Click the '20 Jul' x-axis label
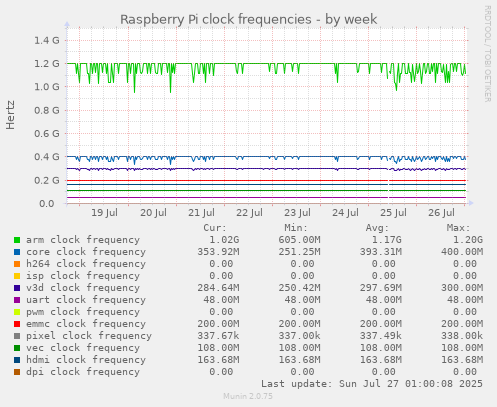Screen dimensions: 497x407 (153, 213)
